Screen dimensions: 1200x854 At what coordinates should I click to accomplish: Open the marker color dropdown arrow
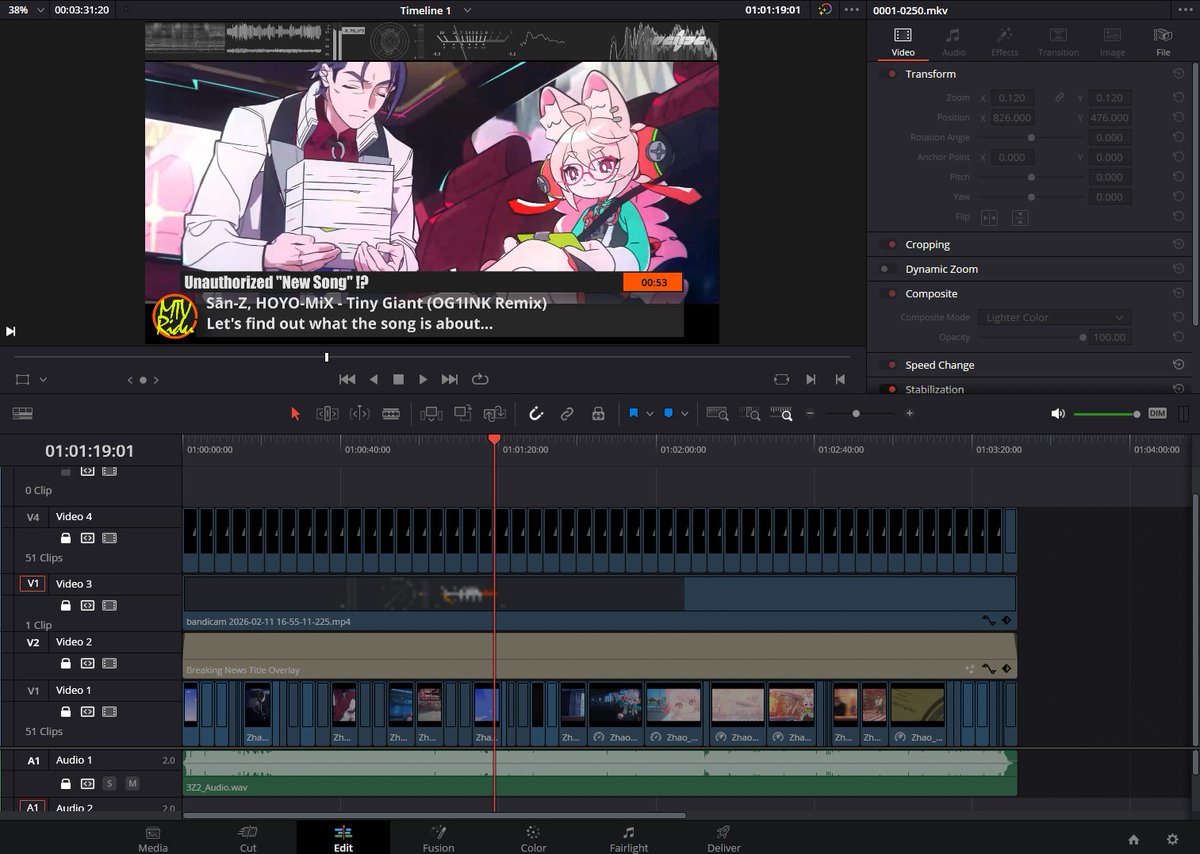685,414
